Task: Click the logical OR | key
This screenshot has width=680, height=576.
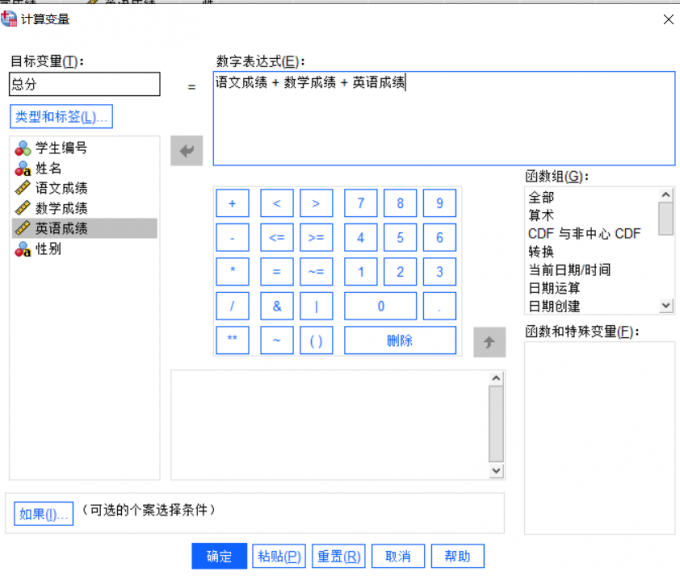Action: point(316,306)
